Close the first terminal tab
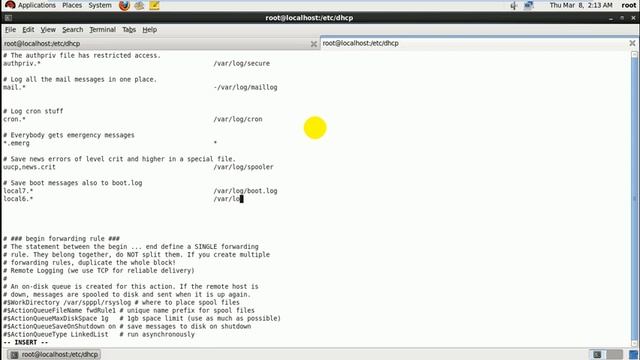The height and width of the screenshot is (360, 640). pos(313,44)
